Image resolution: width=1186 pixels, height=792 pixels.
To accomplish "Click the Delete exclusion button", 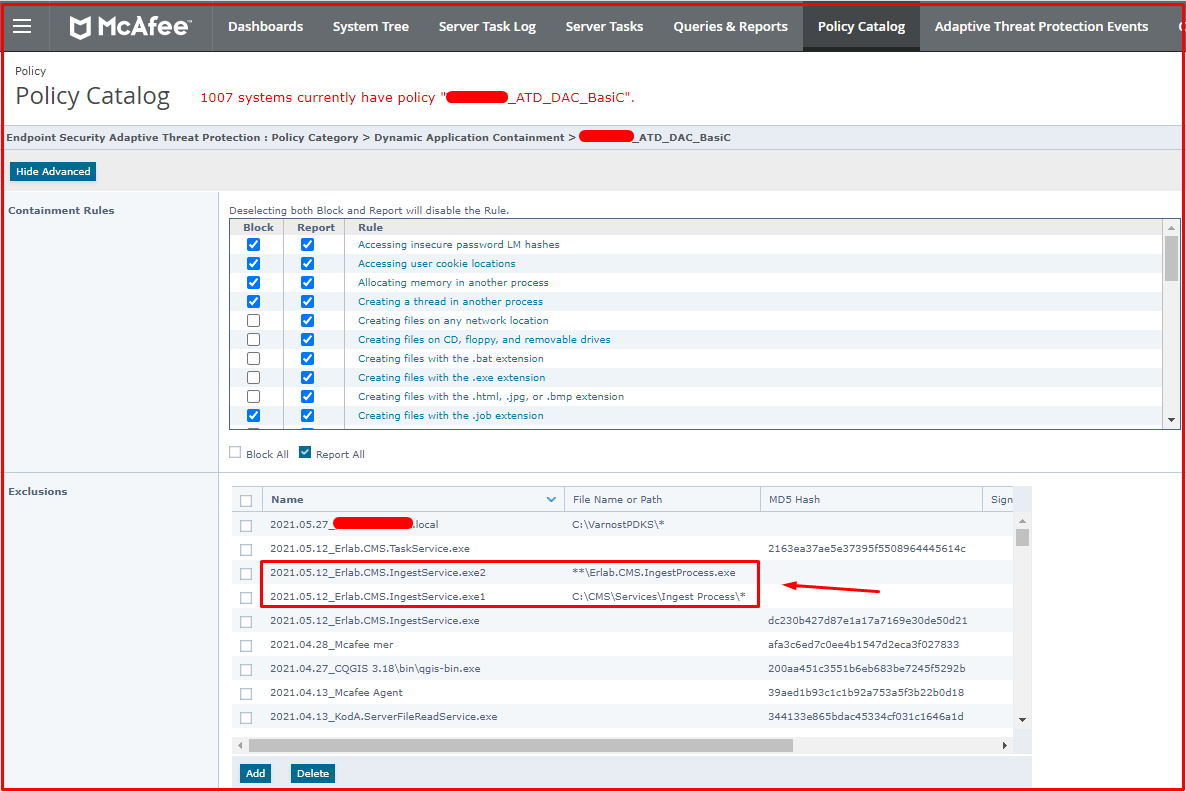I will click(312, 773).
